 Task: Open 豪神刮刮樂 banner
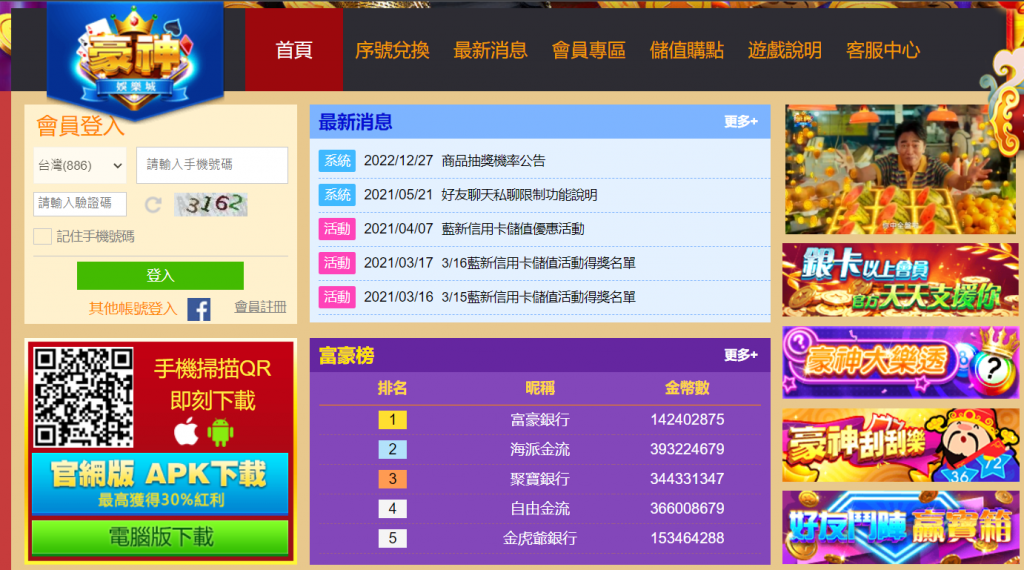tap(900, 445)
